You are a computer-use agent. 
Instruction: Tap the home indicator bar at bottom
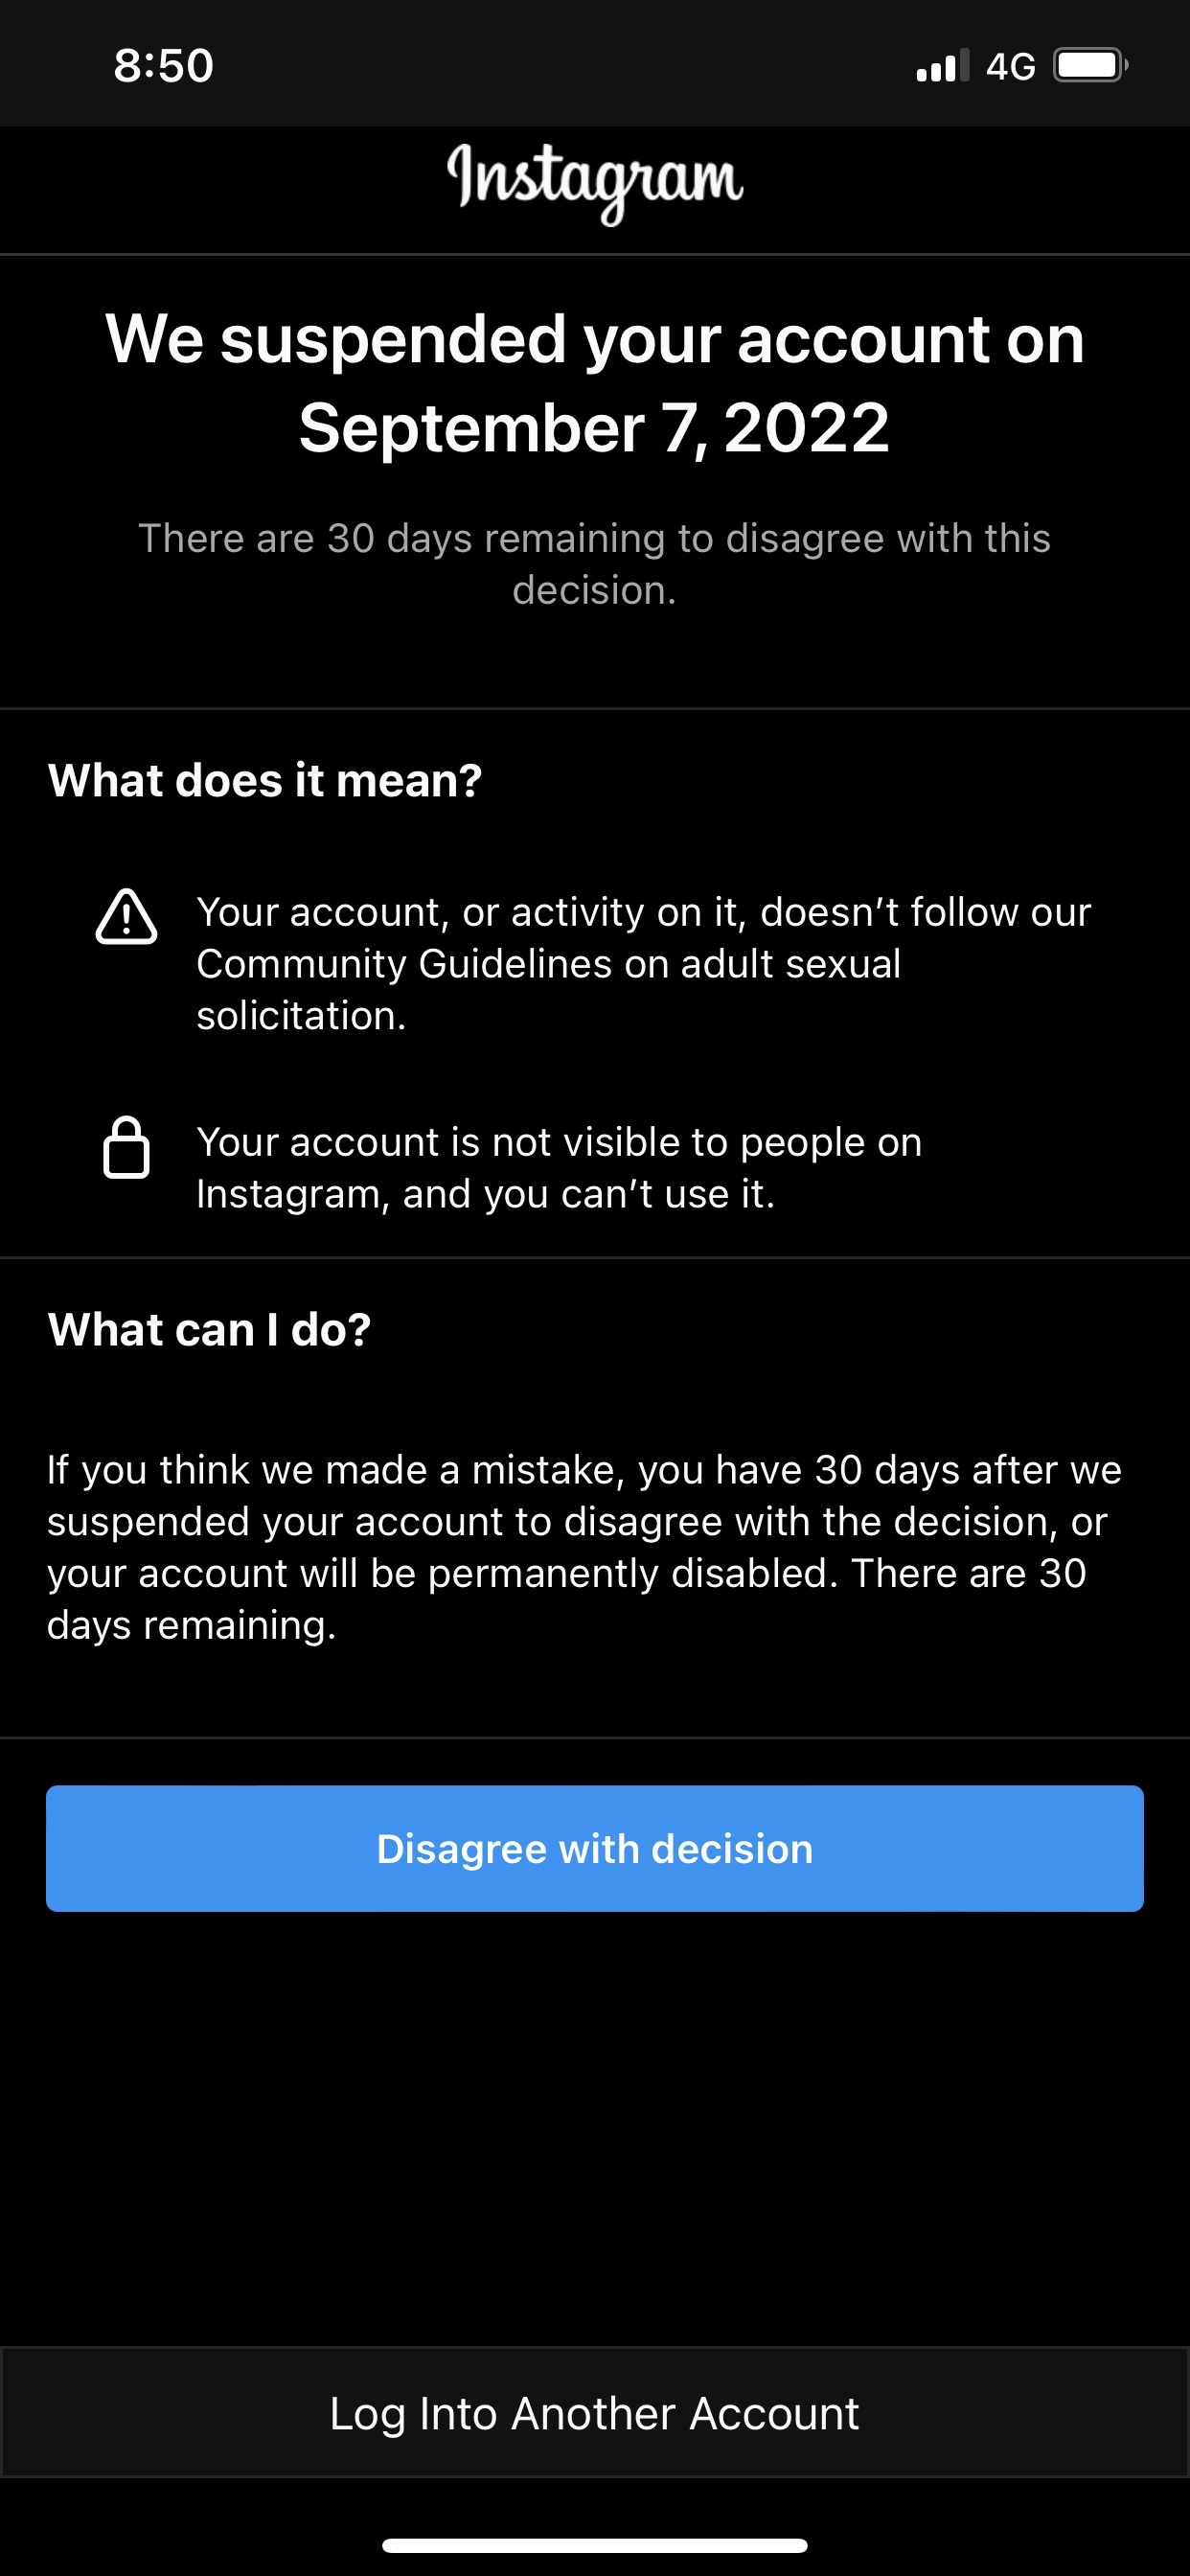pyautogui.click(x=595, y=2545)
